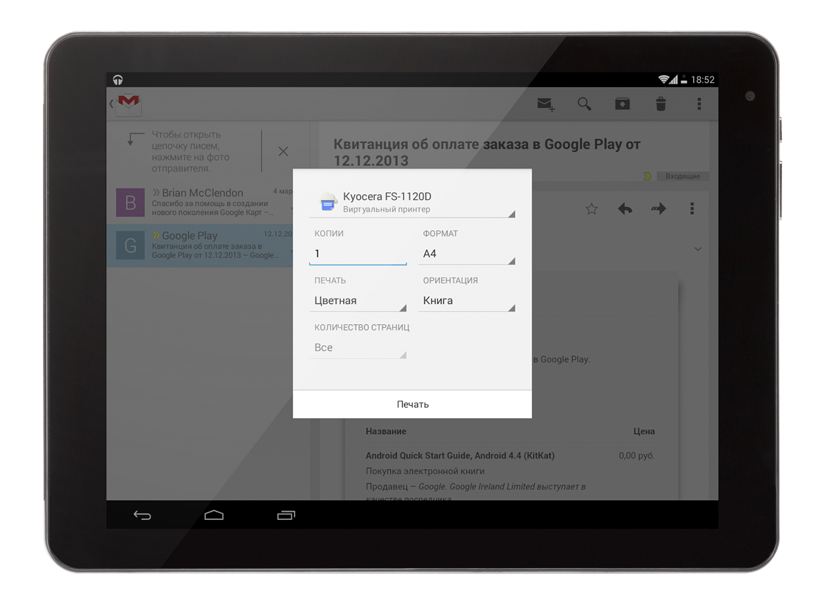Image resolution: width=825 pixels, height=602 pixels.
Task: Open the Kyocera FS-1120D printer dropdown
Action: [413, 201]
